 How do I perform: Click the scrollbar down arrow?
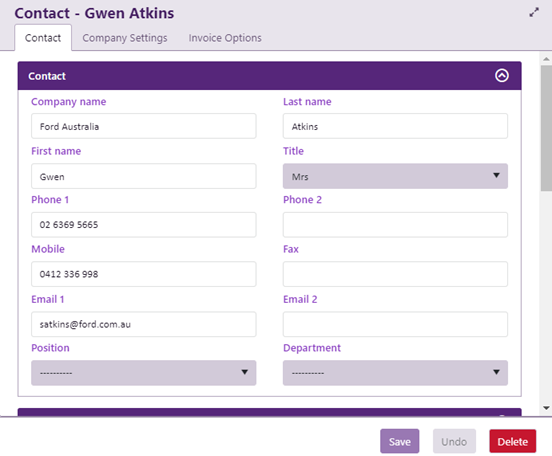pos(546,408)
